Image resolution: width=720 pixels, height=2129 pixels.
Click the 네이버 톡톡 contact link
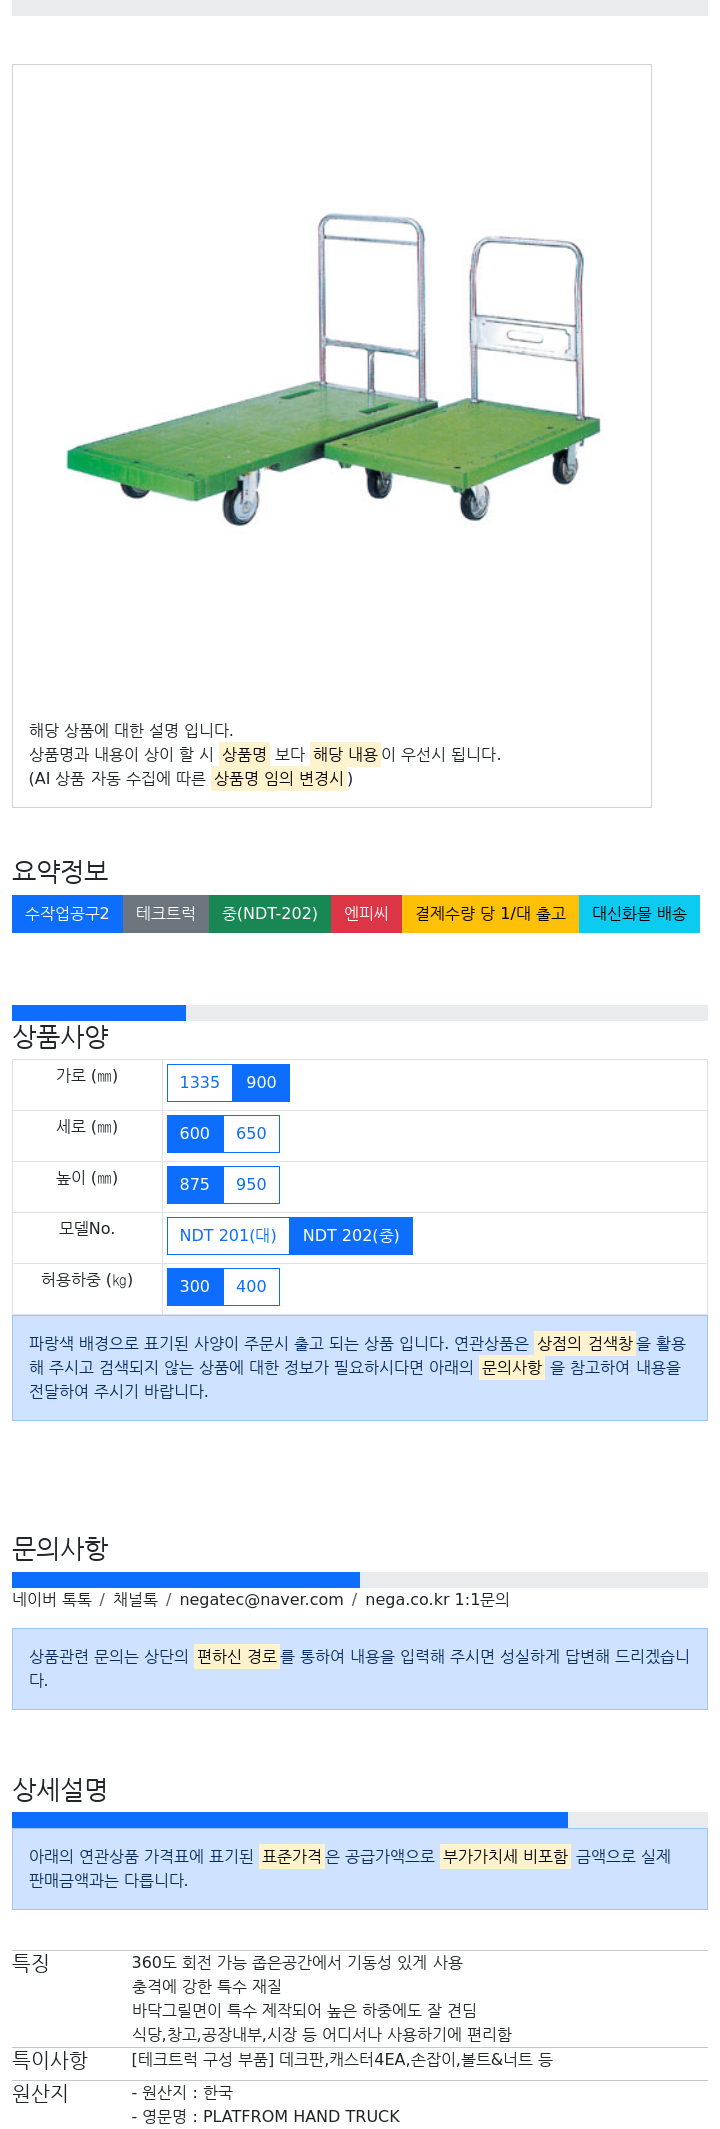click(x=52, y=1599)
